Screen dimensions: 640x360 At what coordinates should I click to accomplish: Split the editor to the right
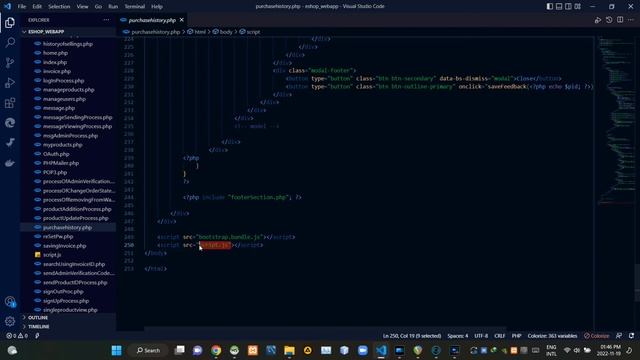(x=620, y=20)
